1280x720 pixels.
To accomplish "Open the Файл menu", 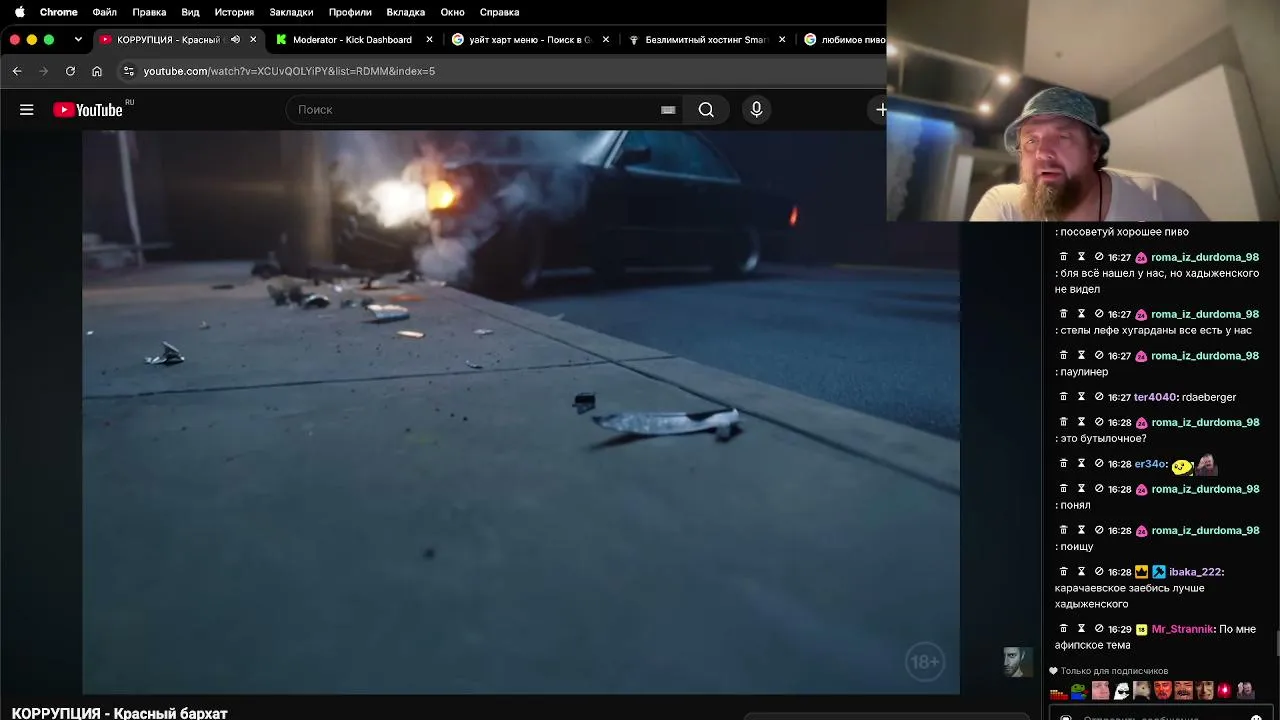I will [105, 12].
